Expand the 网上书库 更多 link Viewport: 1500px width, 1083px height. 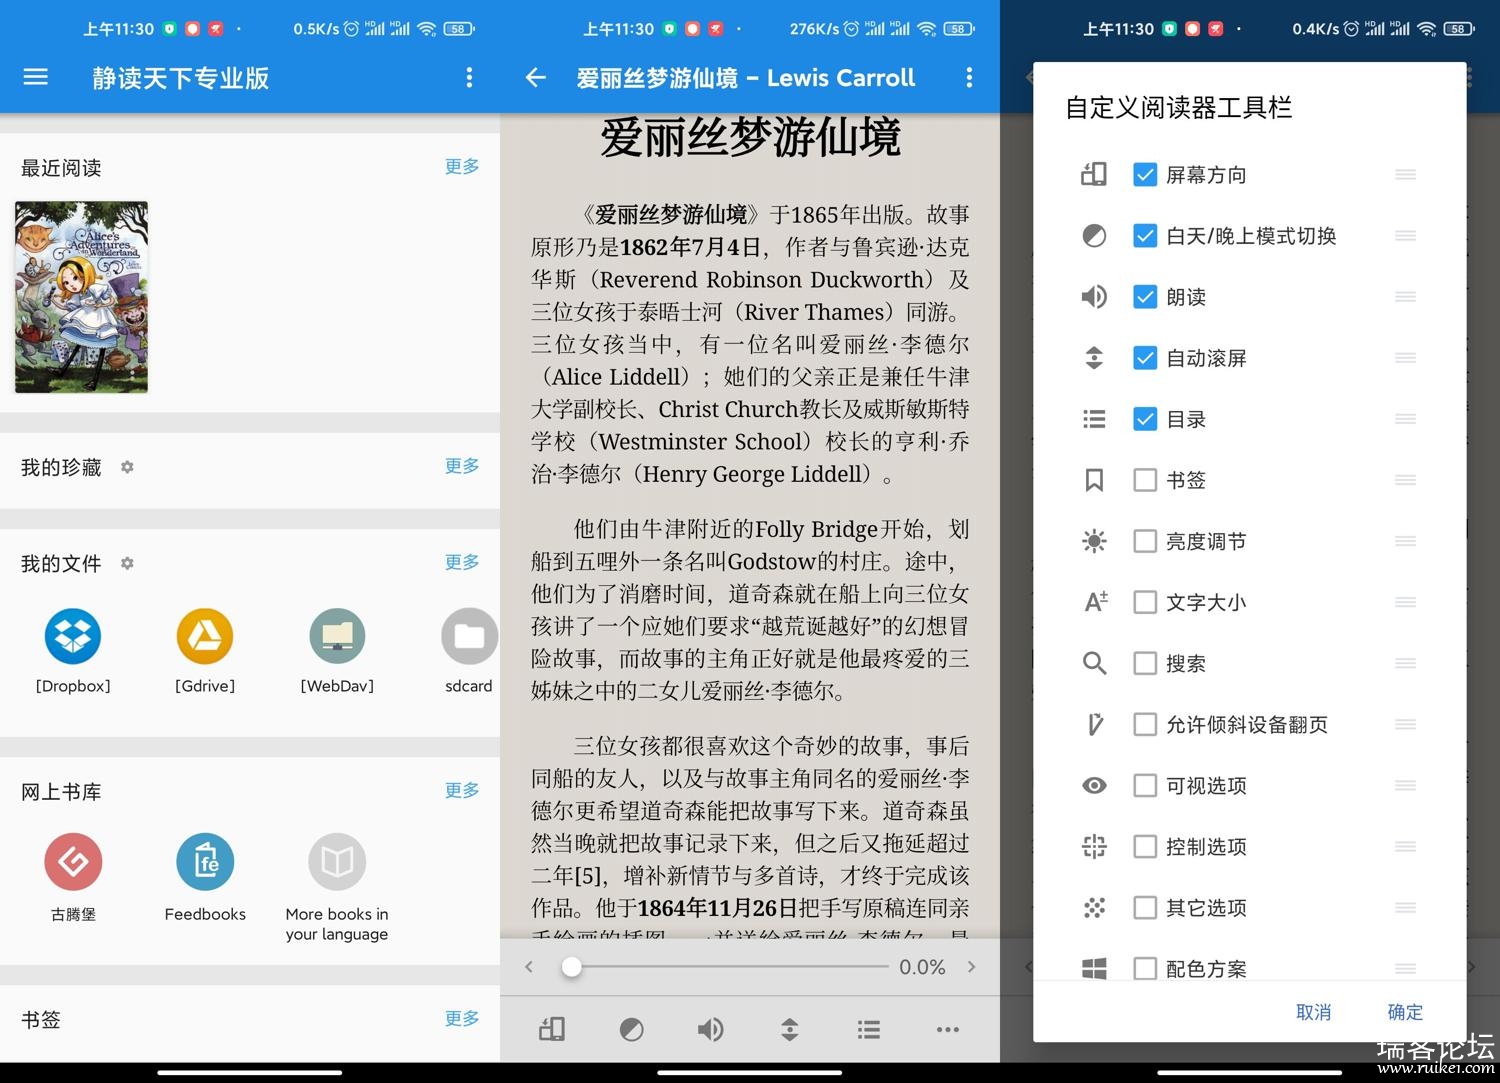tap(462, 790)
